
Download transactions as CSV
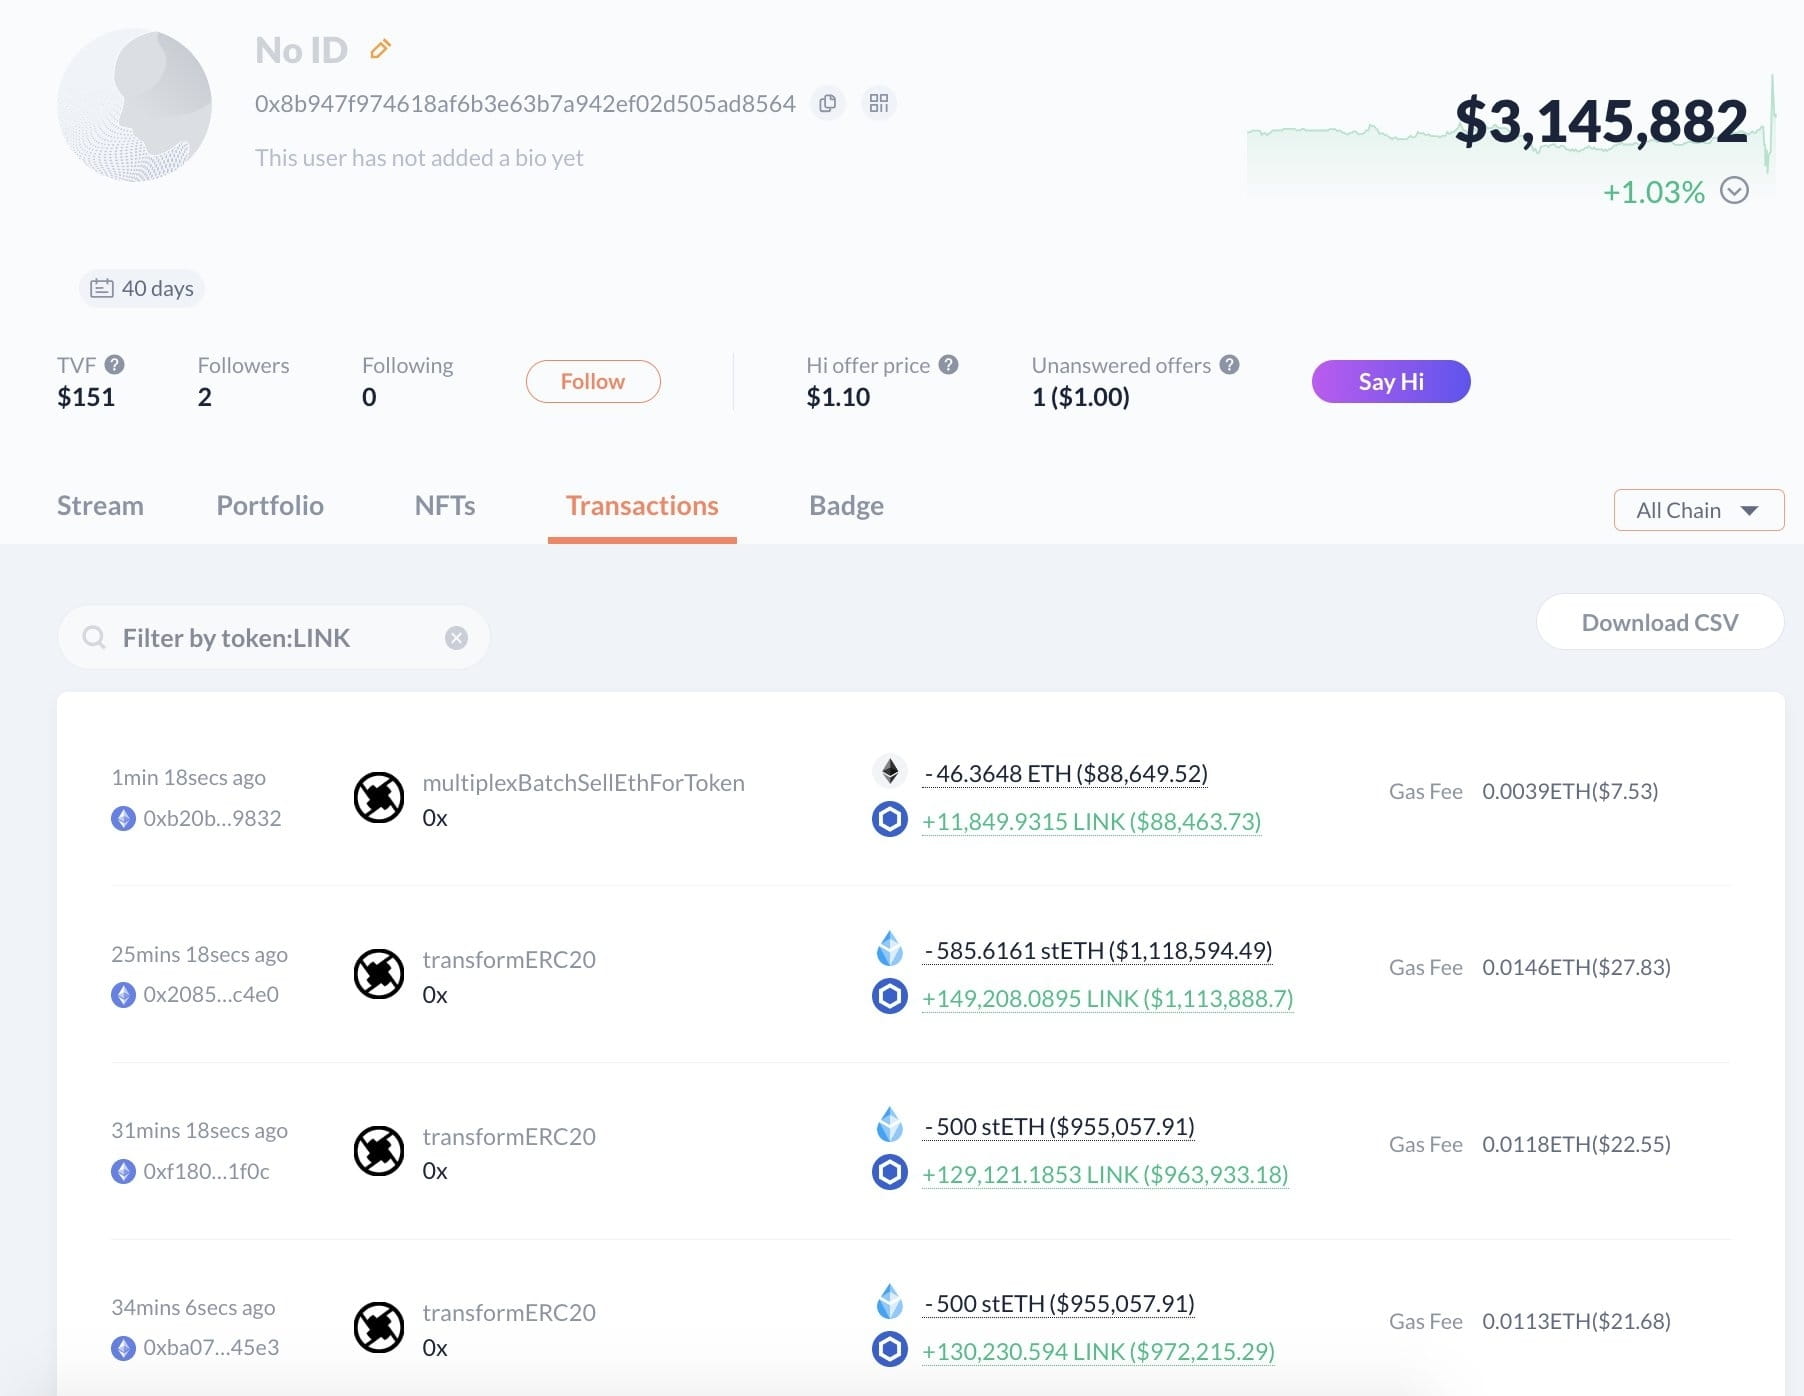[x=1660, y=622]
